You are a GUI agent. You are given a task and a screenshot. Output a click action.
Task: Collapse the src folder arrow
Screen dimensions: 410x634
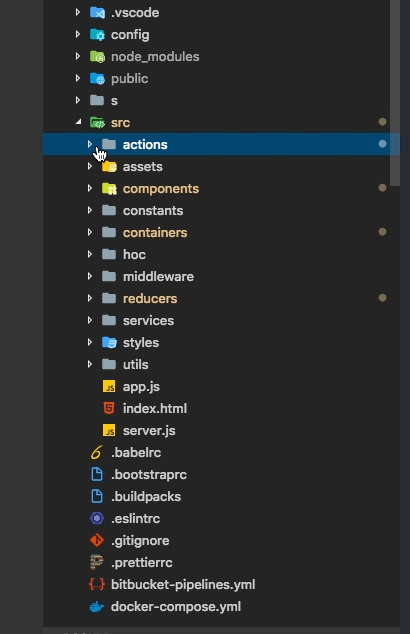click(78, 122)
